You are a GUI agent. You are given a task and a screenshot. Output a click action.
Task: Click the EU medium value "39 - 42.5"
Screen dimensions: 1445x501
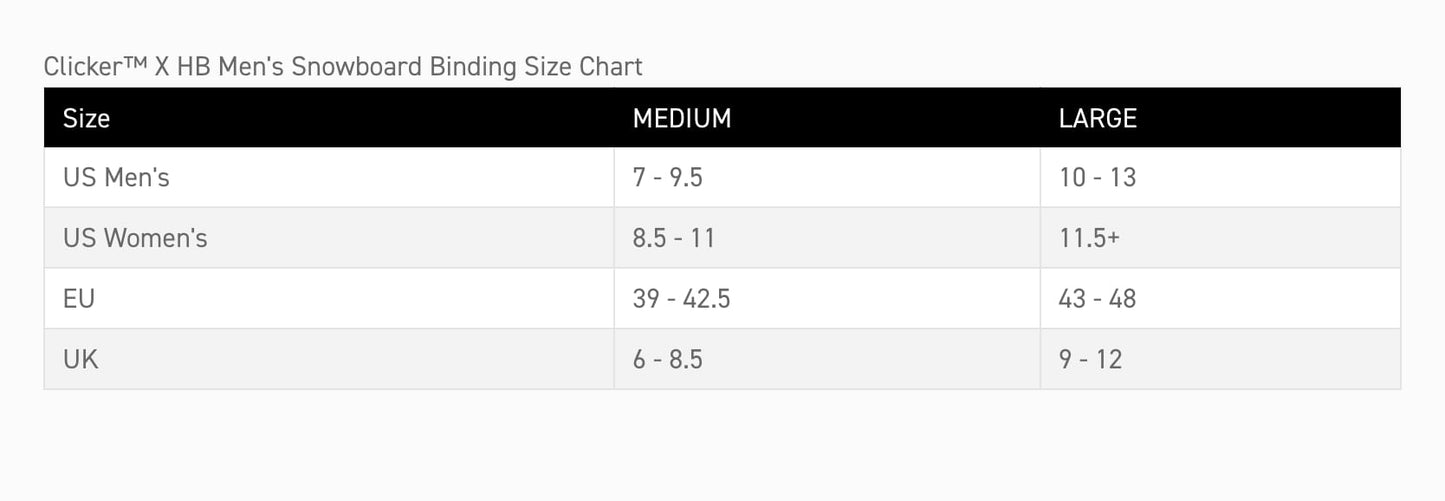click(x=681, y=298)
